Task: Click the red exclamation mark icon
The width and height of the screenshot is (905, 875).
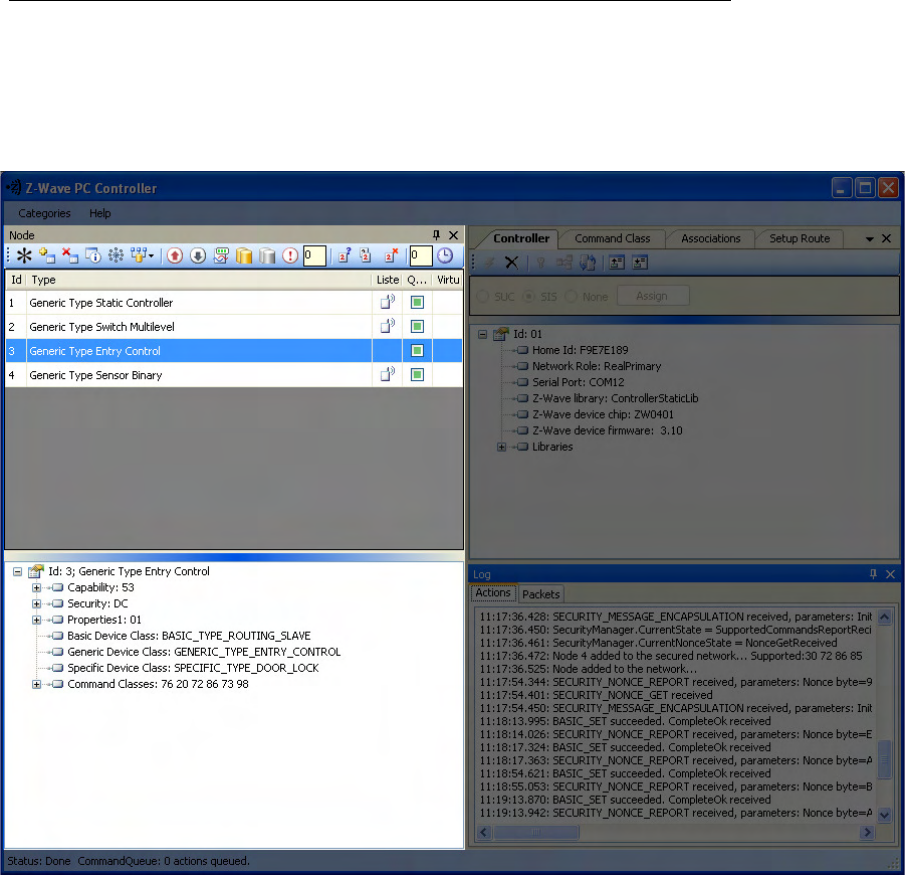Action: pos(290,256)
